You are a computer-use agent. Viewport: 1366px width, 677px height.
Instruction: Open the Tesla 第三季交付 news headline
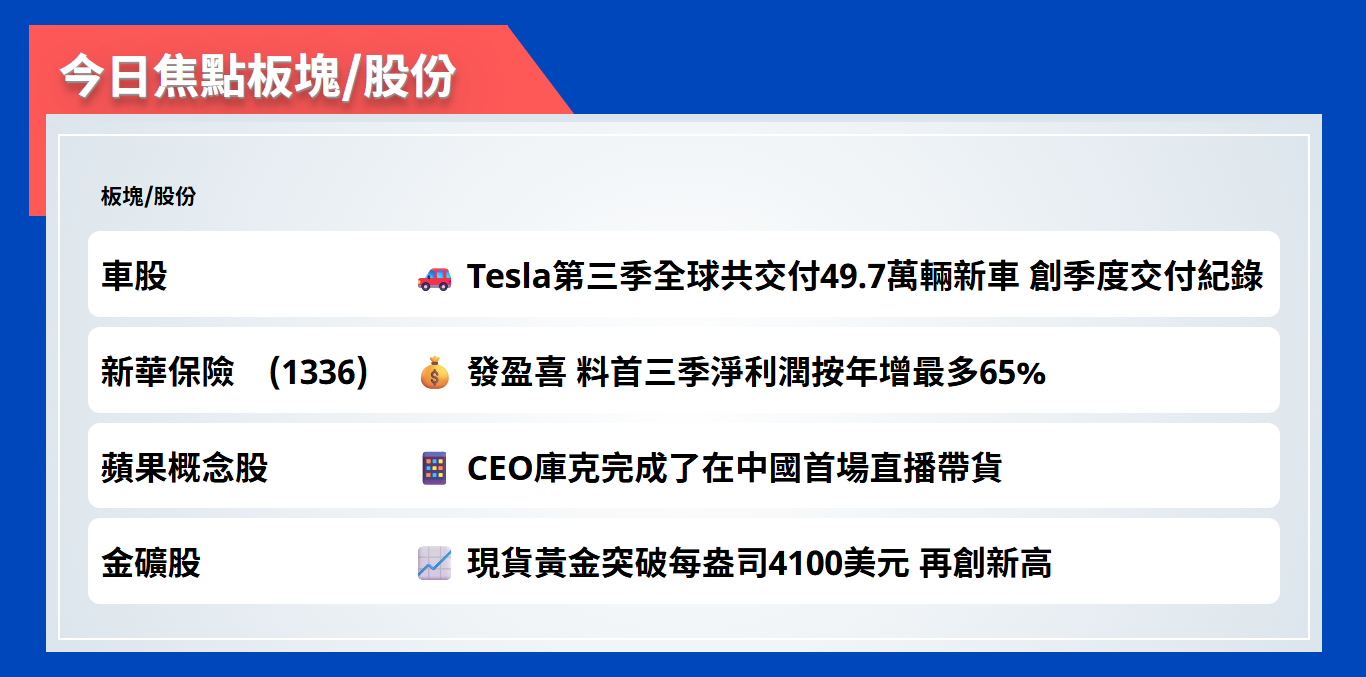(865, 276)
